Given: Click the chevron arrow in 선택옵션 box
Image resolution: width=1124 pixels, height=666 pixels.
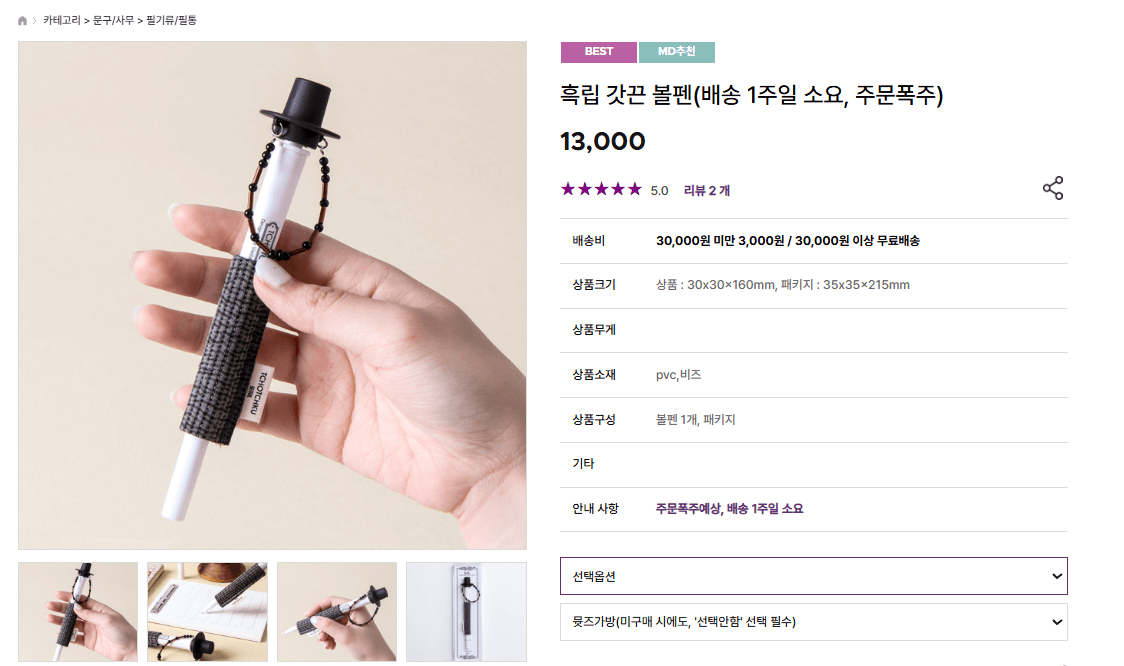Looking at the screenshot, I should coord(1057,576).
